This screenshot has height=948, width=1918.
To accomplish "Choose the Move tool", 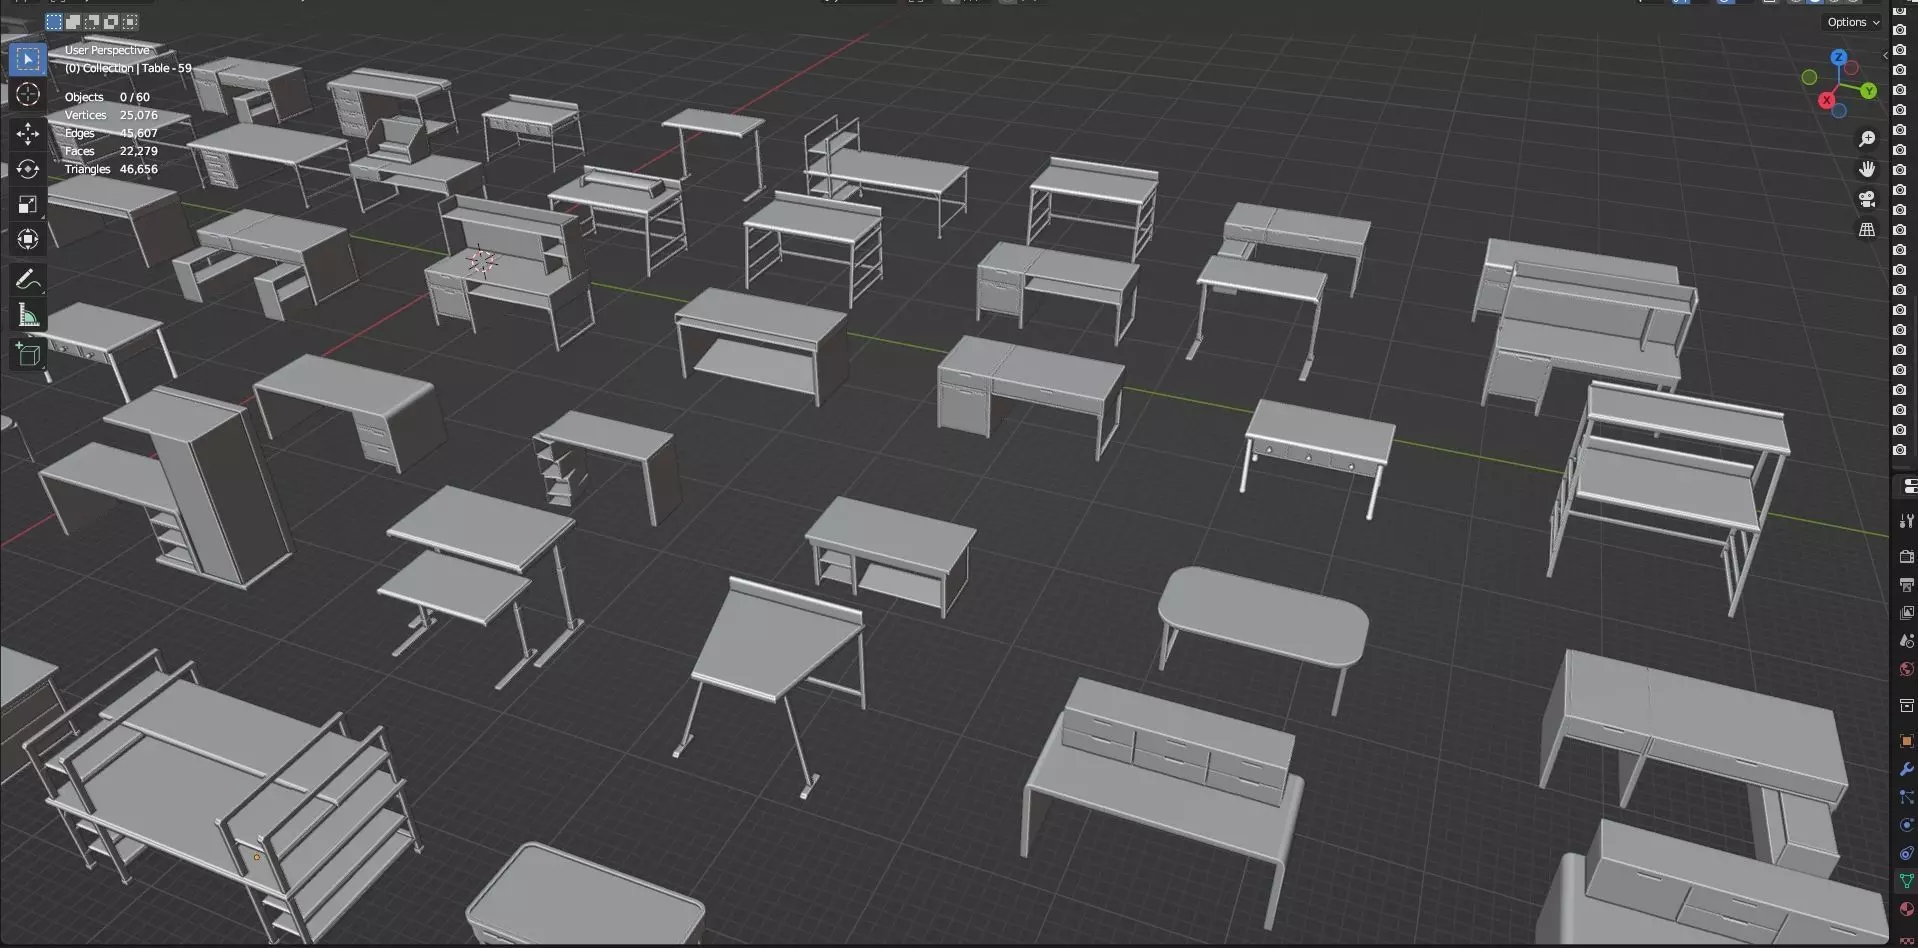I will point(28,134).
